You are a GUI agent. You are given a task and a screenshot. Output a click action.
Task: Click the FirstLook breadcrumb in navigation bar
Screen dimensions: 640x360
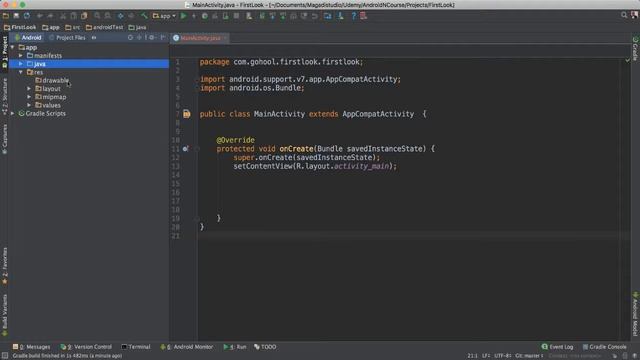click(20, 27)
